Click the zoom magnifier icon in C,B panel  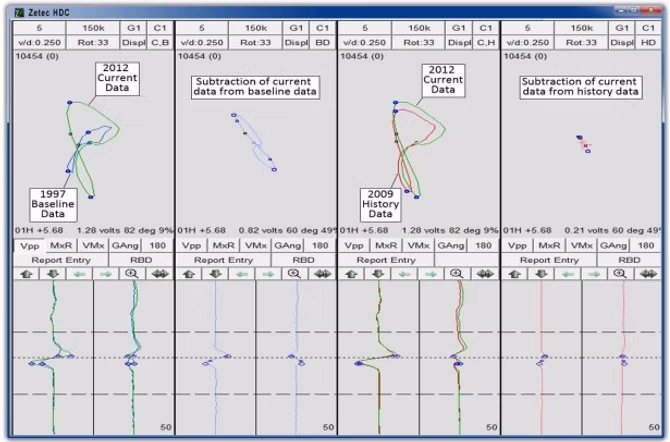tap(132, 274)
